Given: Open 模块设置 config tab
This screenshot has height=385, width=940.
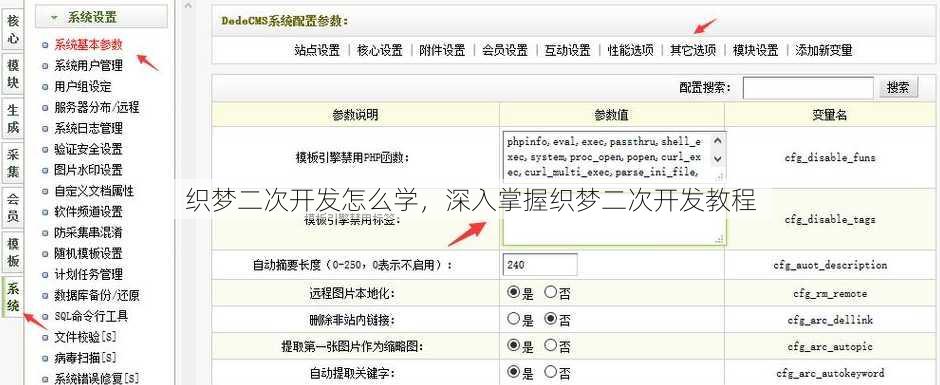Looking at the screenshot, I should 755,50.
